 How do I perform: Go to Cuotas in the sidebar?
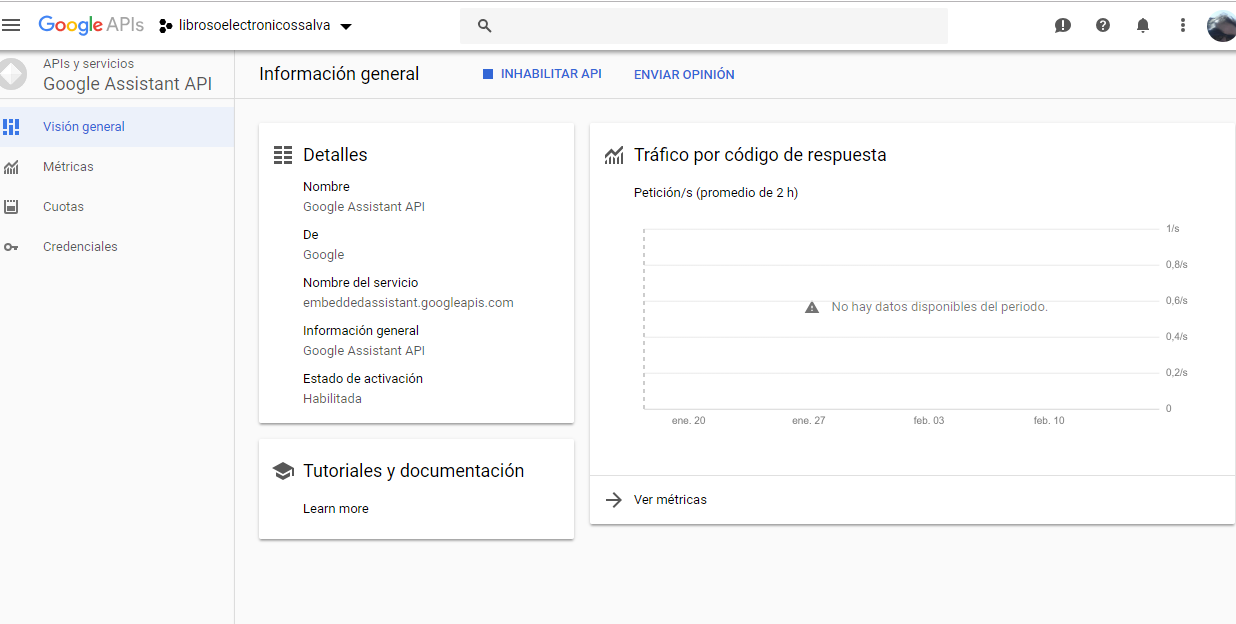63,207
